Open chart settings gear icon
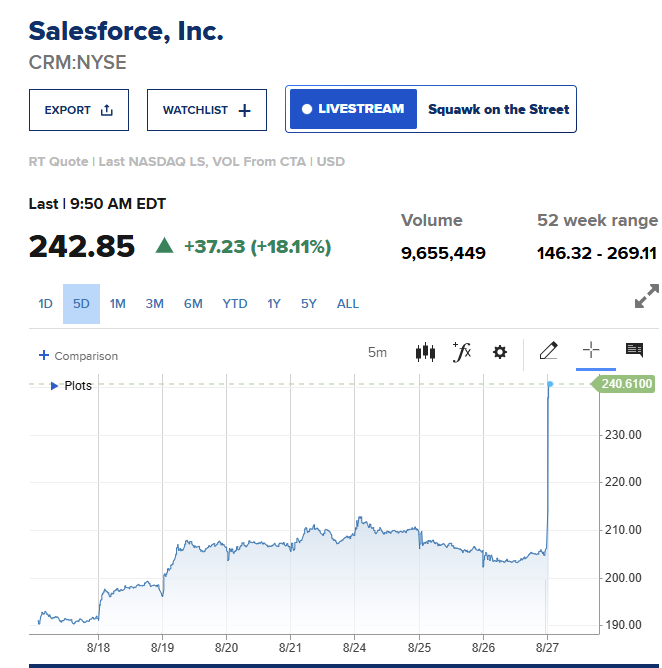Viewport: 662px width, 668px height. coord(500,352)
